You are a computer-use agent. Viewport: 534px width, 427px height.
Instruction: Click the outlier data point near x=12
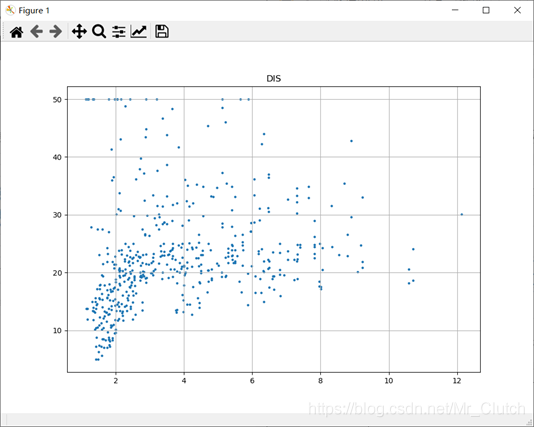click(461, 214)
